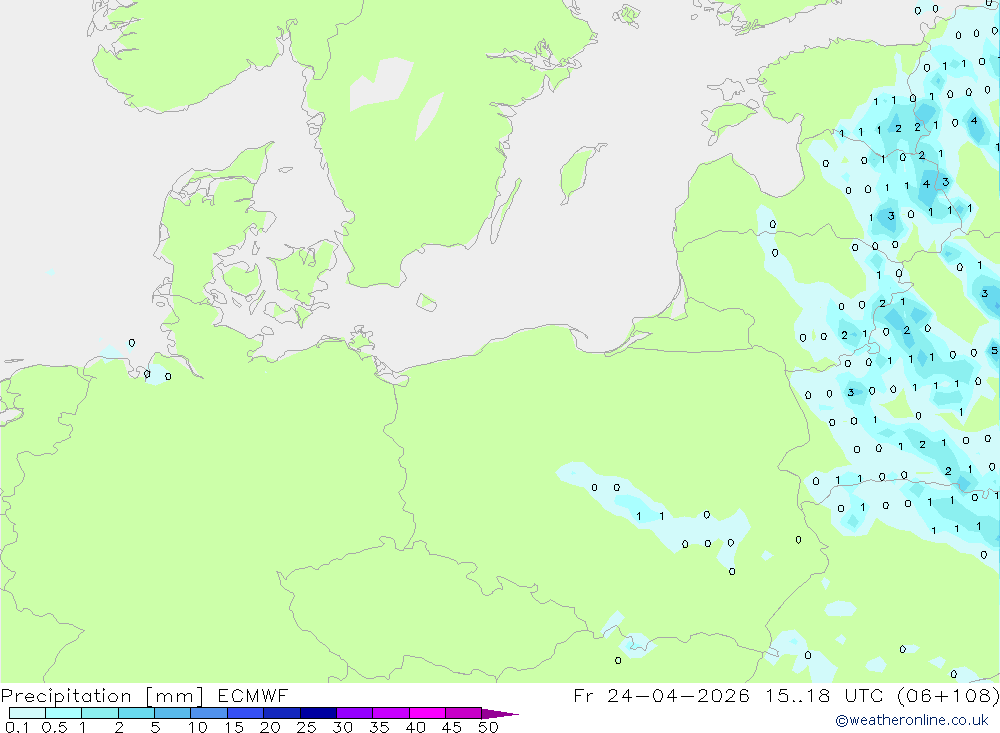The width and height of the screenshot is (1000, 733).
Task: Pick the 25–30 mm legend color swatch
Action: point(318,713)
